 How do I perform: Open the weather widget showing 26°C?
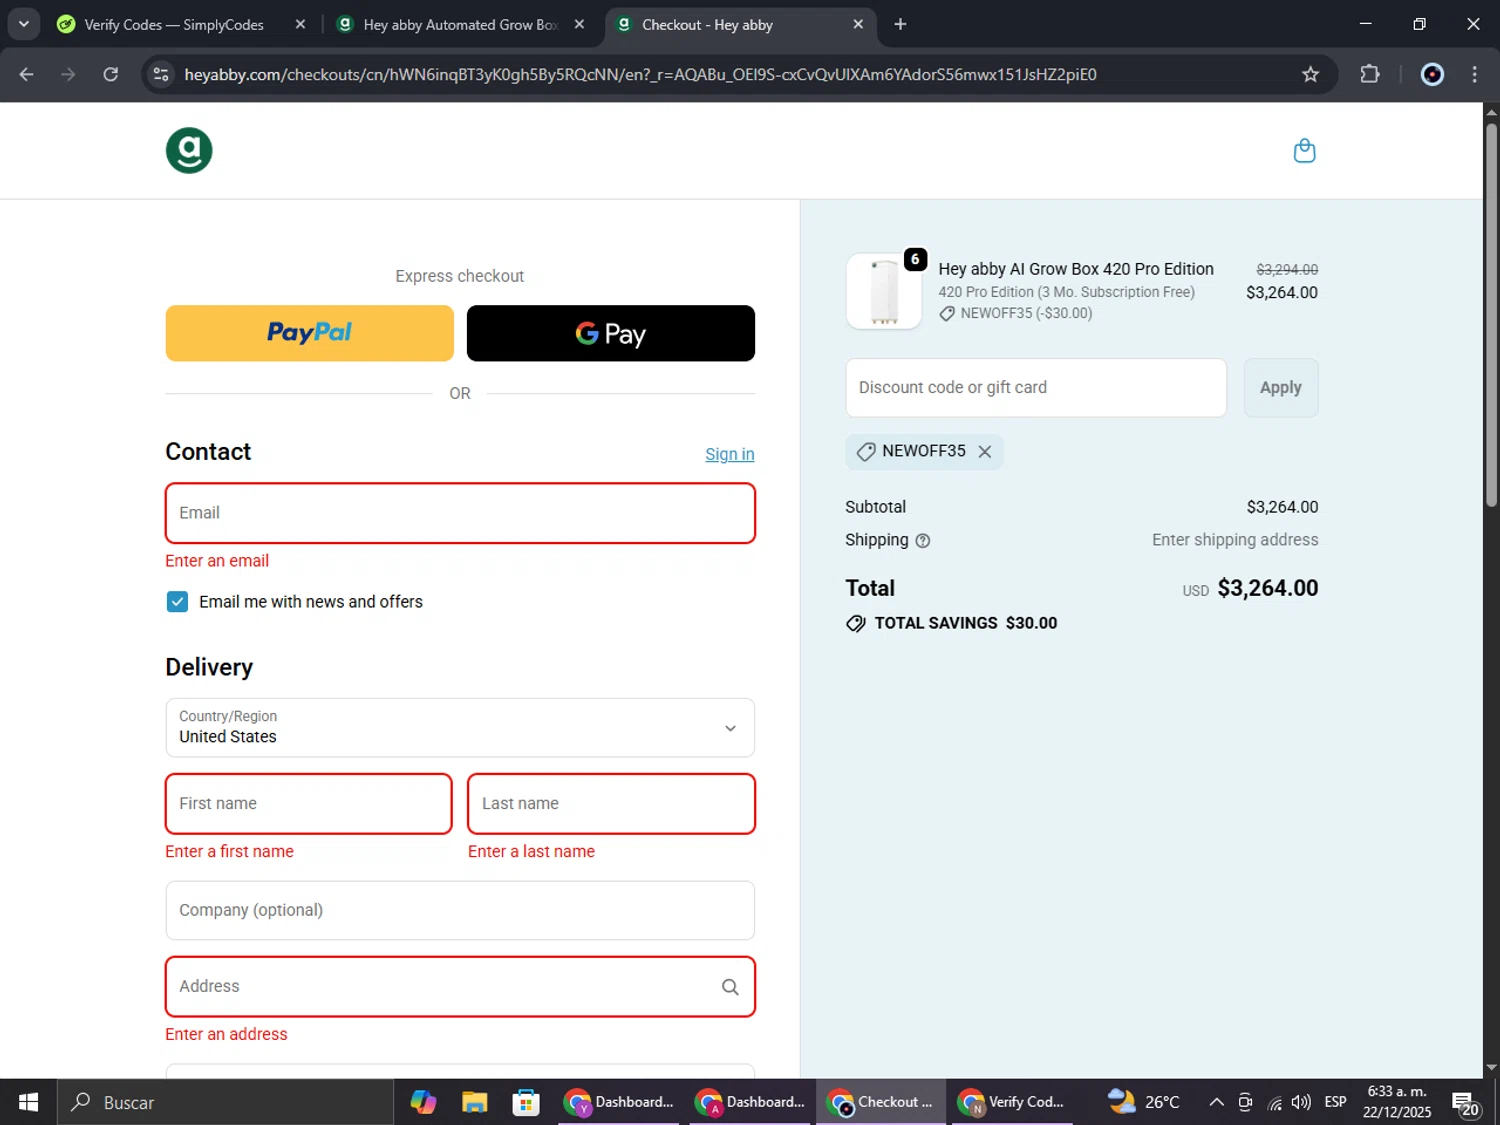[x=1144, y=1102]
